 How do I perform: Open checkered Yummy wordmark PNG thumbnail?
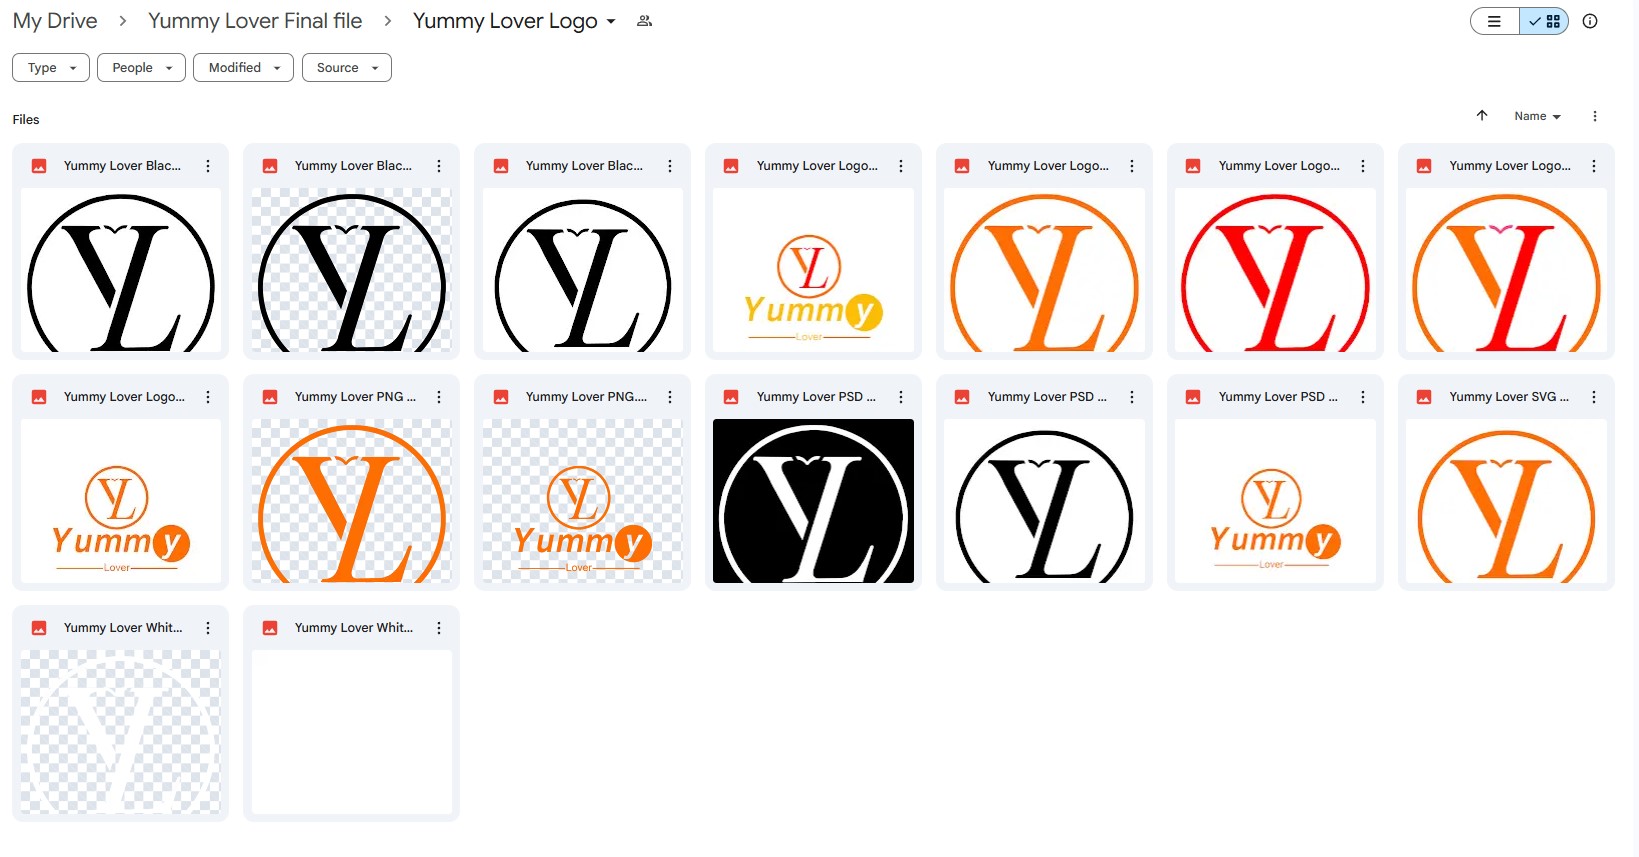583,501
